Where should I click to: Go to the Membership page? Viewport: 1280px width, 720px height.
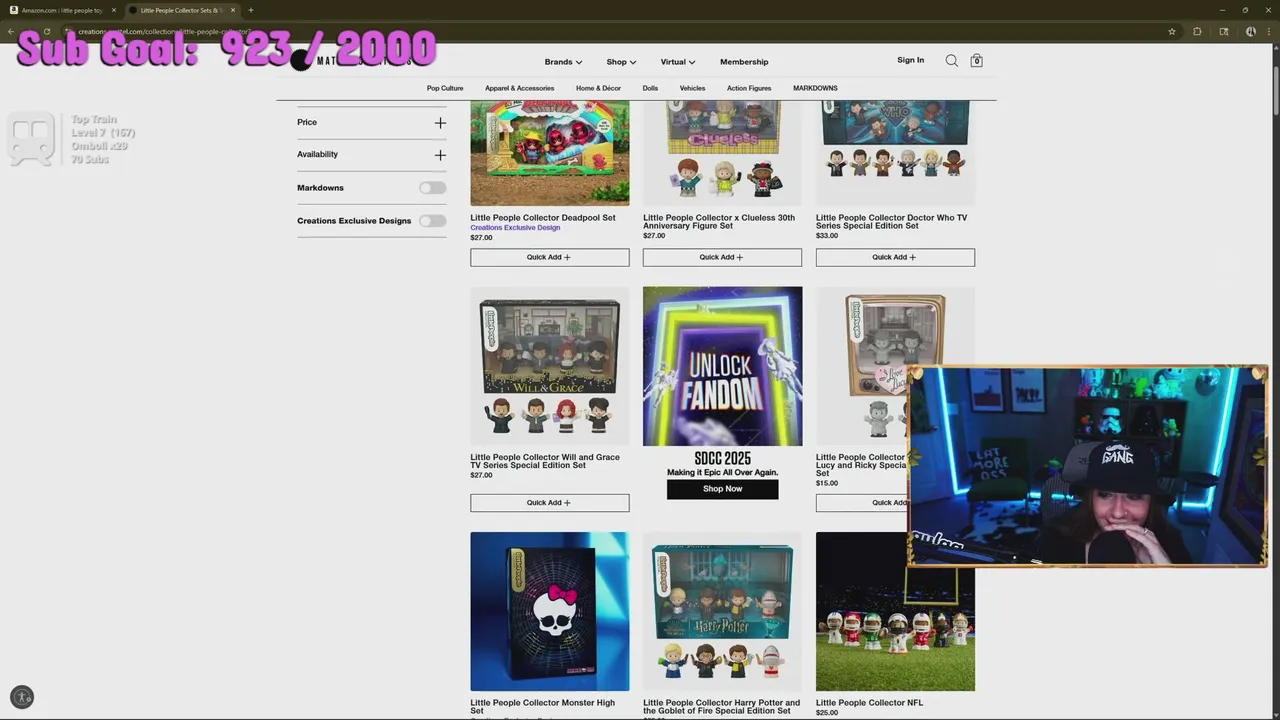click(744, 62)
